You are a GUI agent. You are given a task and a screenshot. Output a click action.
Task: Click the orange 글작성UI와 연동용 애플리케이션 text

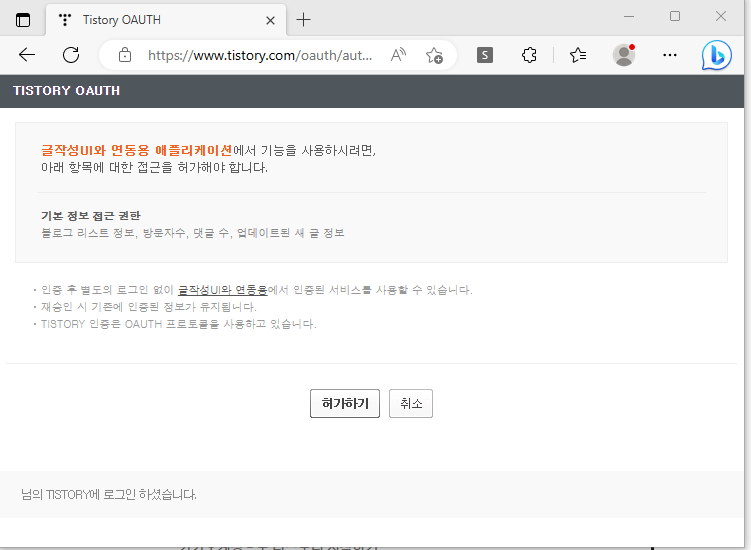(137, 150)
